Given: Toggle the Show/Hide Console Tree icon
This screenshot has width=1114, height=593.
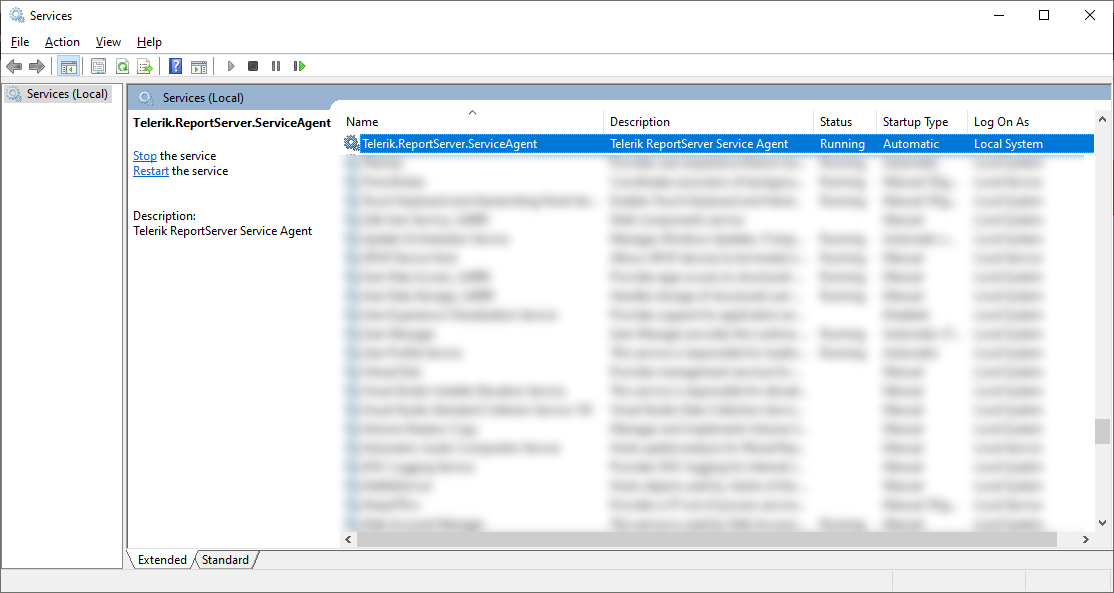Looking at the screenshot, I should (x=70, y=66).
